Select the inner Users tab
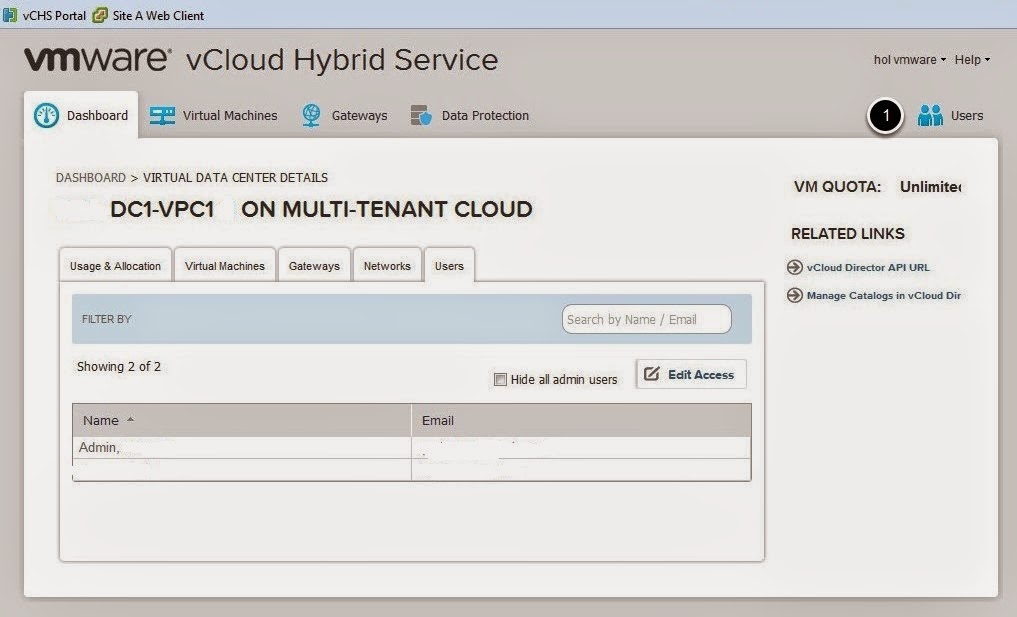Viewport: 1017px width, 617px height. [x=449, y=265]
